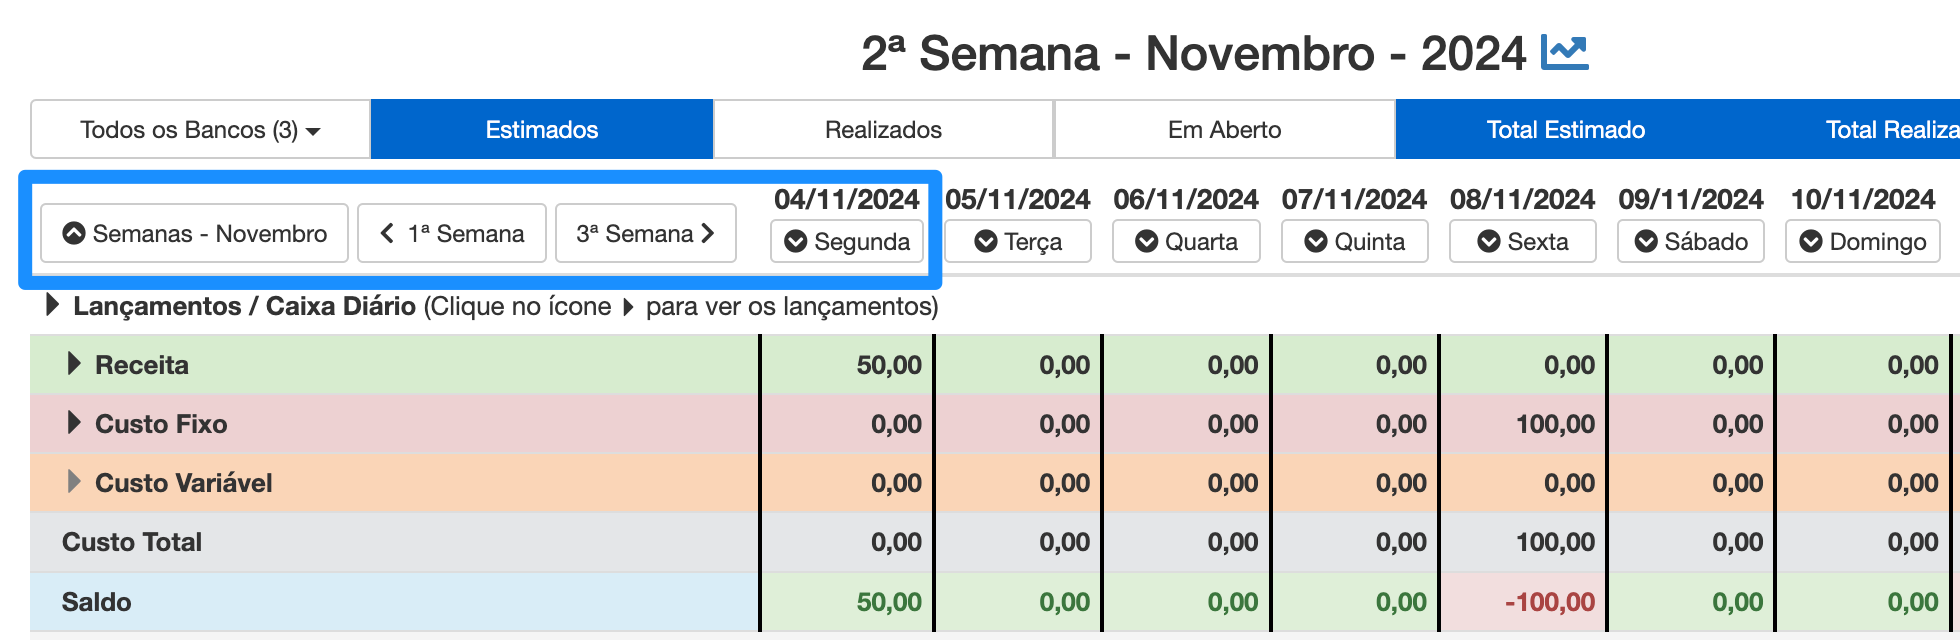The height and width of the screenshot is (640, 1960).
Task: Click the chevron-up icon on Semanas - Novembro
Action: pyautogui.click(x=74, y=234)
